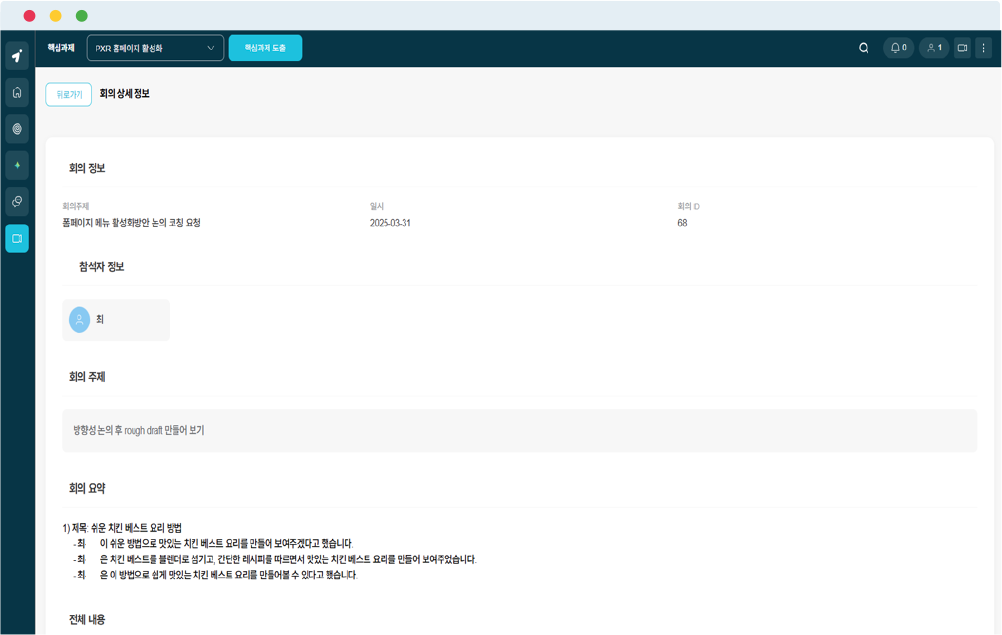Image resolution: width=1002 pixels, height=635 pixels.
Task: Click the 핵심과제 label in header
Action: 61,48
